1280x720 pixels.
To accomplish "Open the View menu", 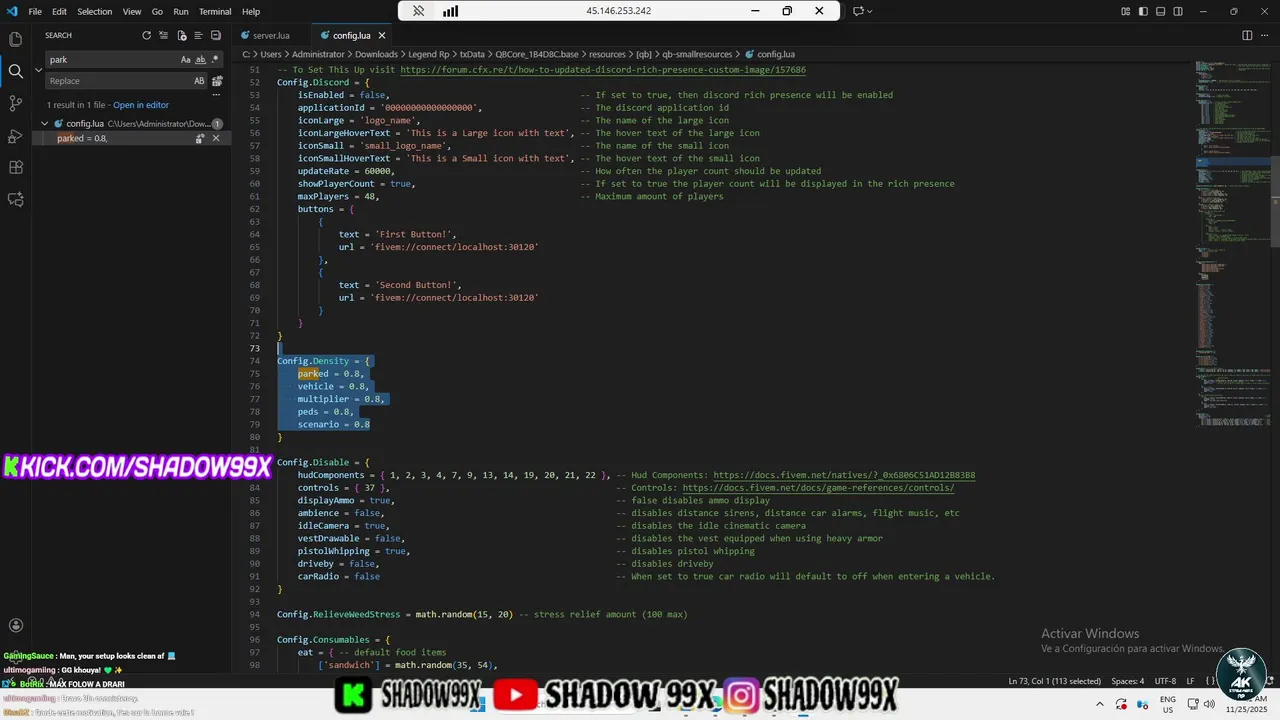I will click(x=132, y=11).
